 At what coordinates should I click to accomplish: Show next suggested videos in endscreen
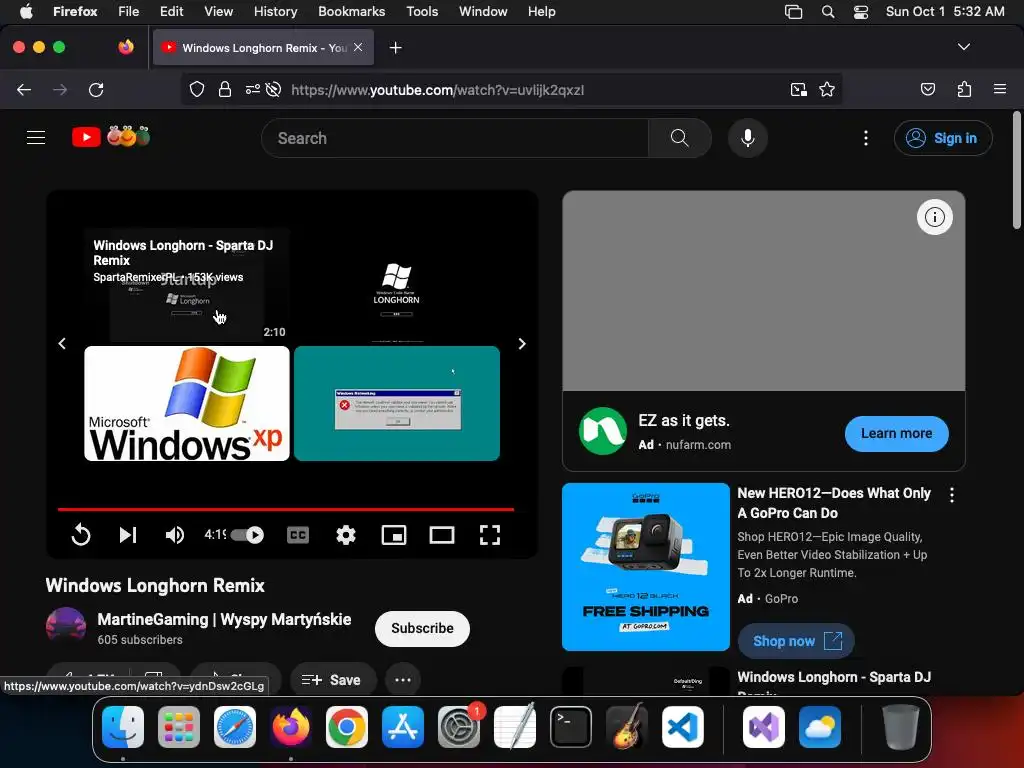(522, 344)
